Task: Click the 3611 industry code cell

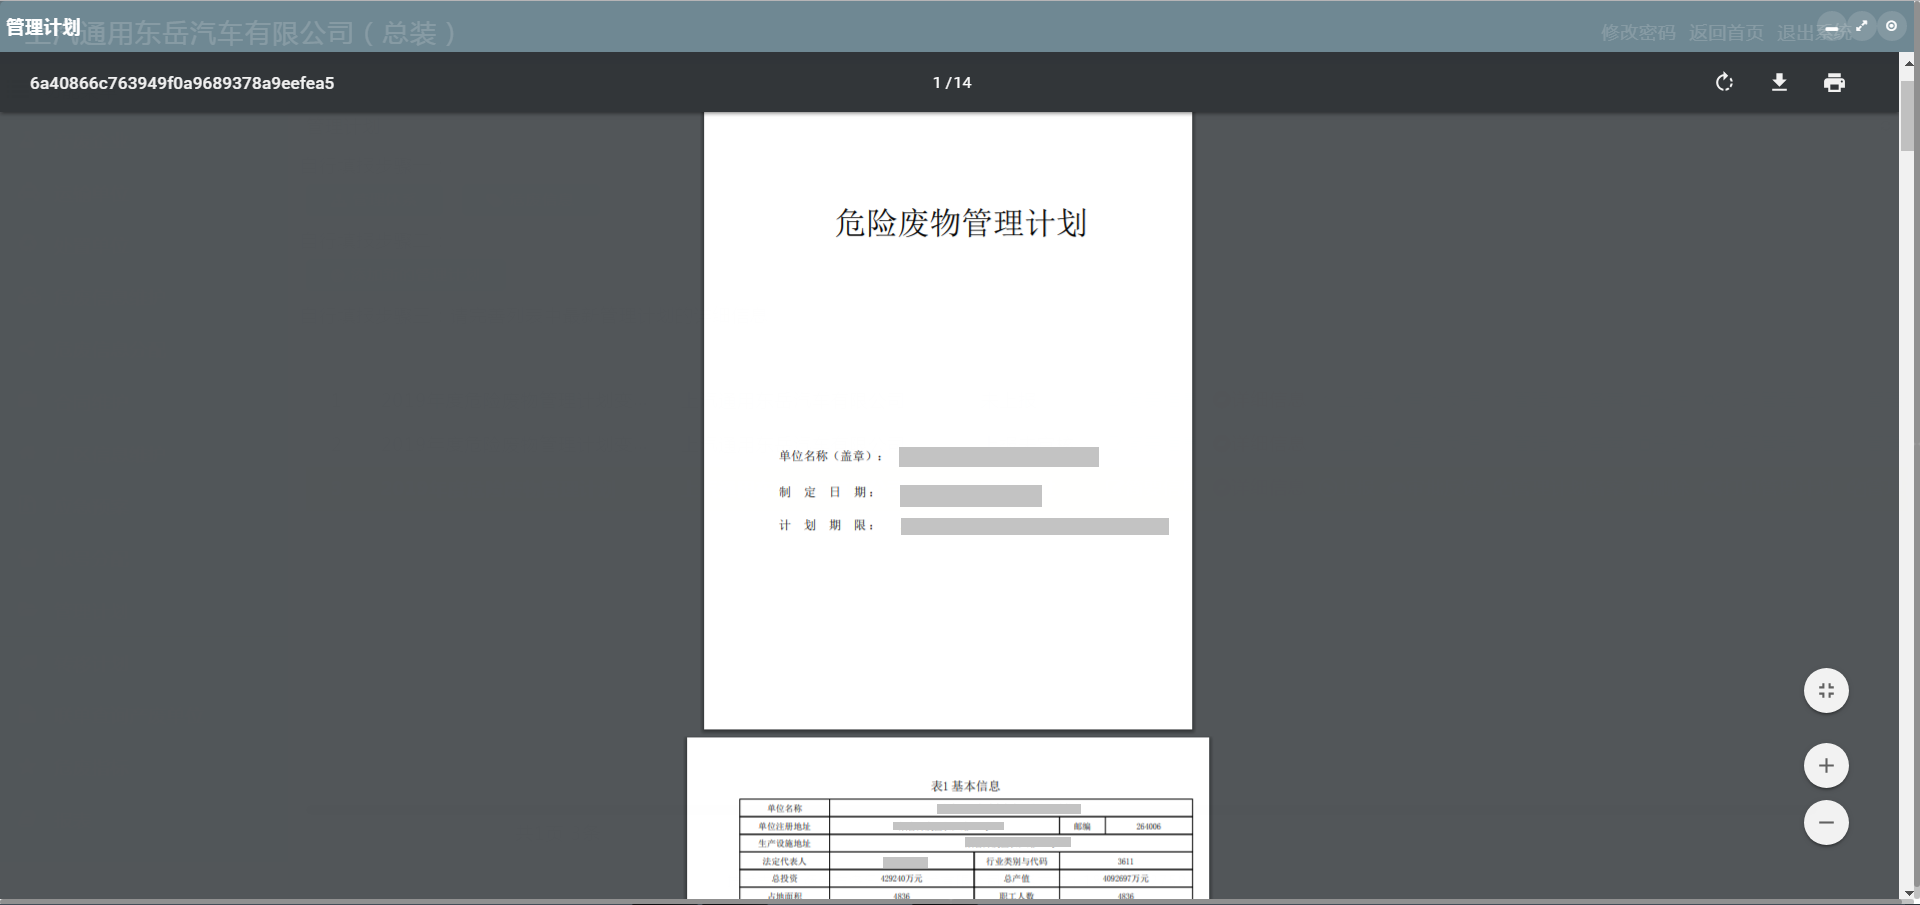Action: pos(1126,861)
